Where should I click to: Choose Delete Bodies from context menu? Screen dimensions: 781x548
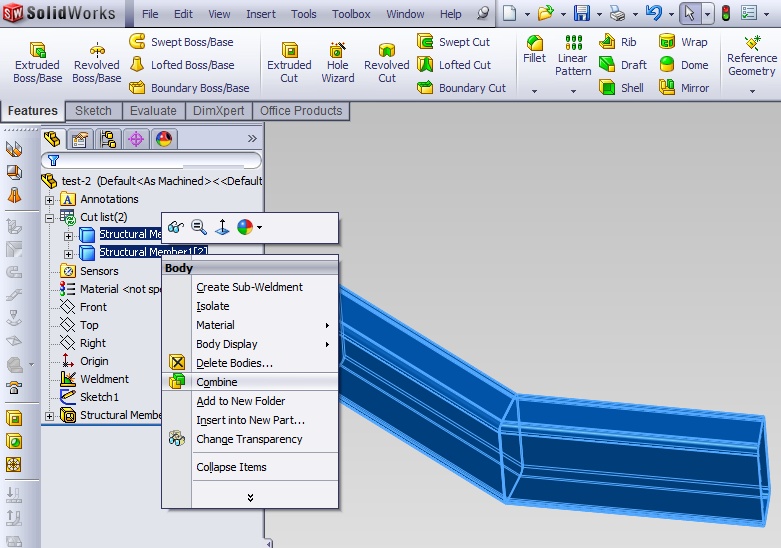[250, 363]
